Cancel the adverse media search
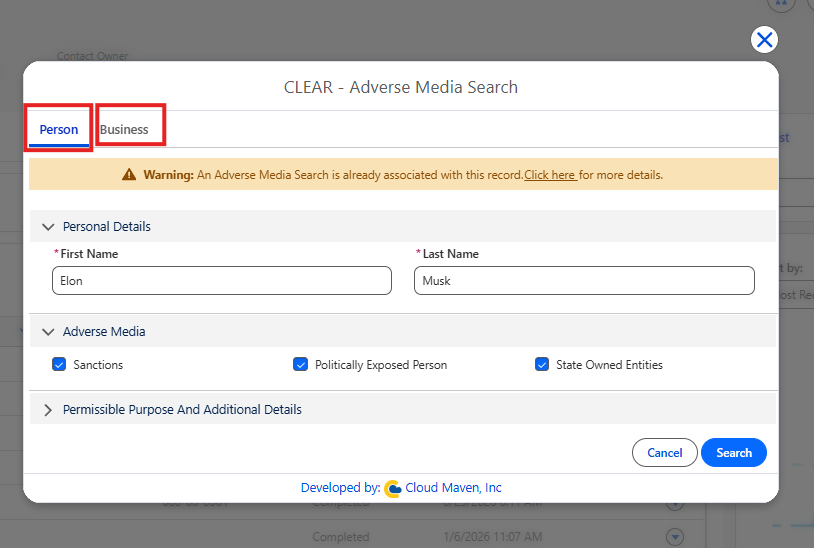This screenshot has width=814, height=548. (664, 453)
